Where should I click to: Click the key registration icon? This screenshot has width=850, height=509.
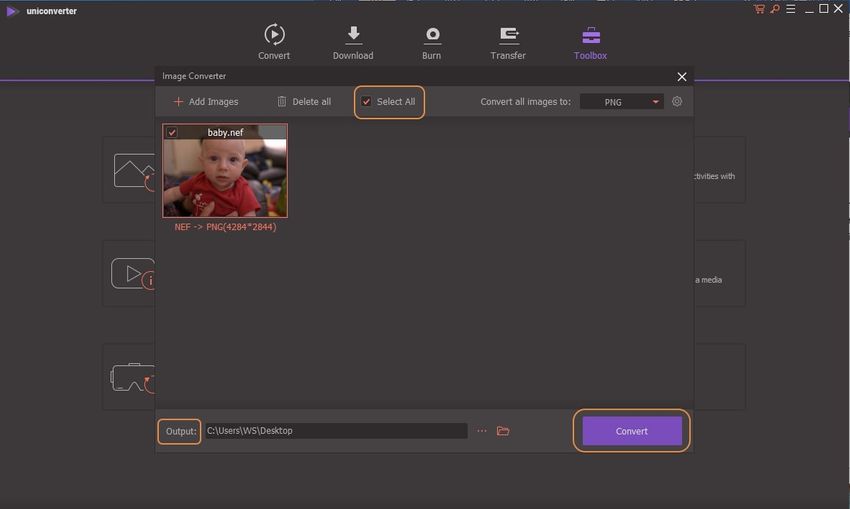[774, 9]
